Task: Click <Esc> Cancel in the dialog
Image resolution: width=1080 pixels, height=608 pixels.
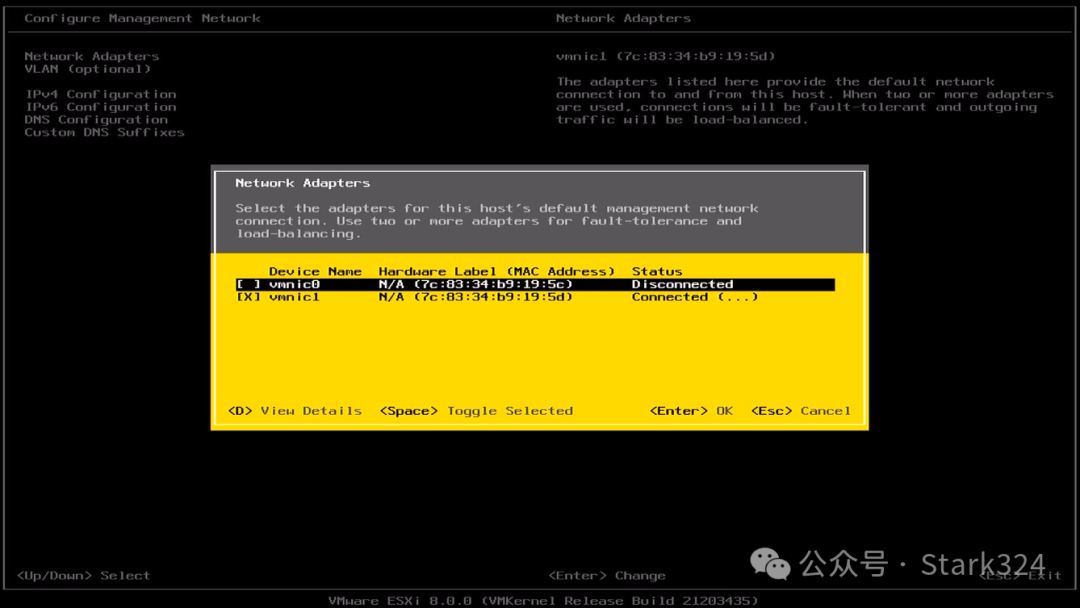Action: (801, 411)
